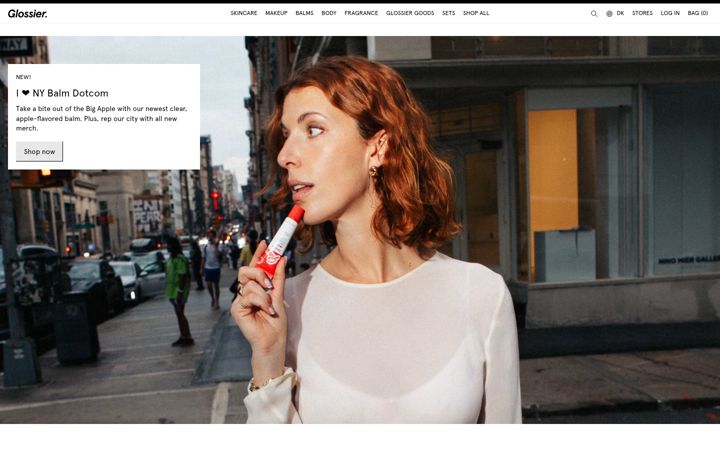720x450 pixels.
Task: Open the Skincare menu
Action: pyautogui.click(x=244, y=13)
